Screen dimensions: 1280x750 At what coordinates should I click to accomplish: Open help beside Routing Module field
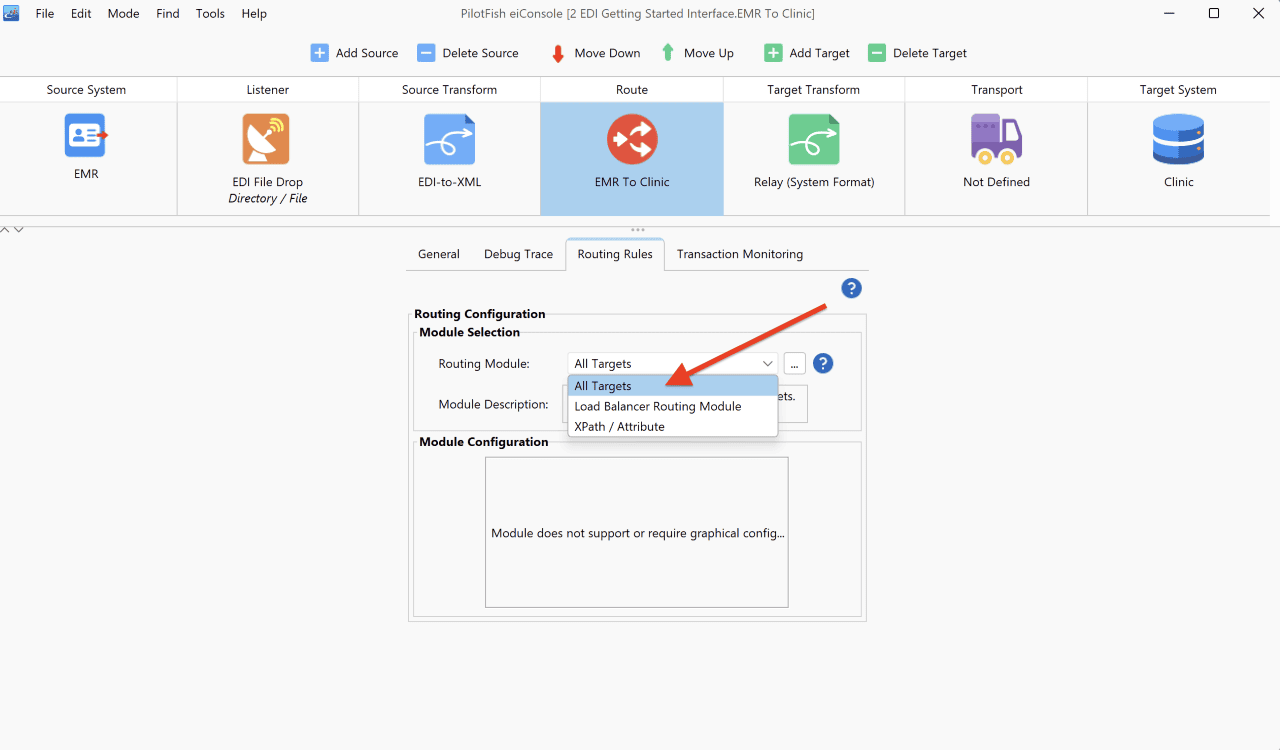pos(823,363)
